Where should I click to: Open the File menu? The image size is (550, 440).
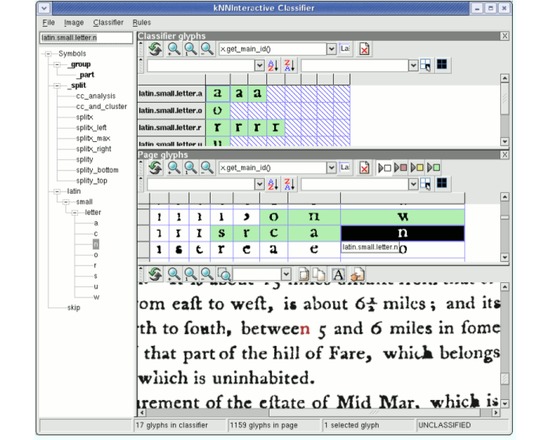(48, 22)
